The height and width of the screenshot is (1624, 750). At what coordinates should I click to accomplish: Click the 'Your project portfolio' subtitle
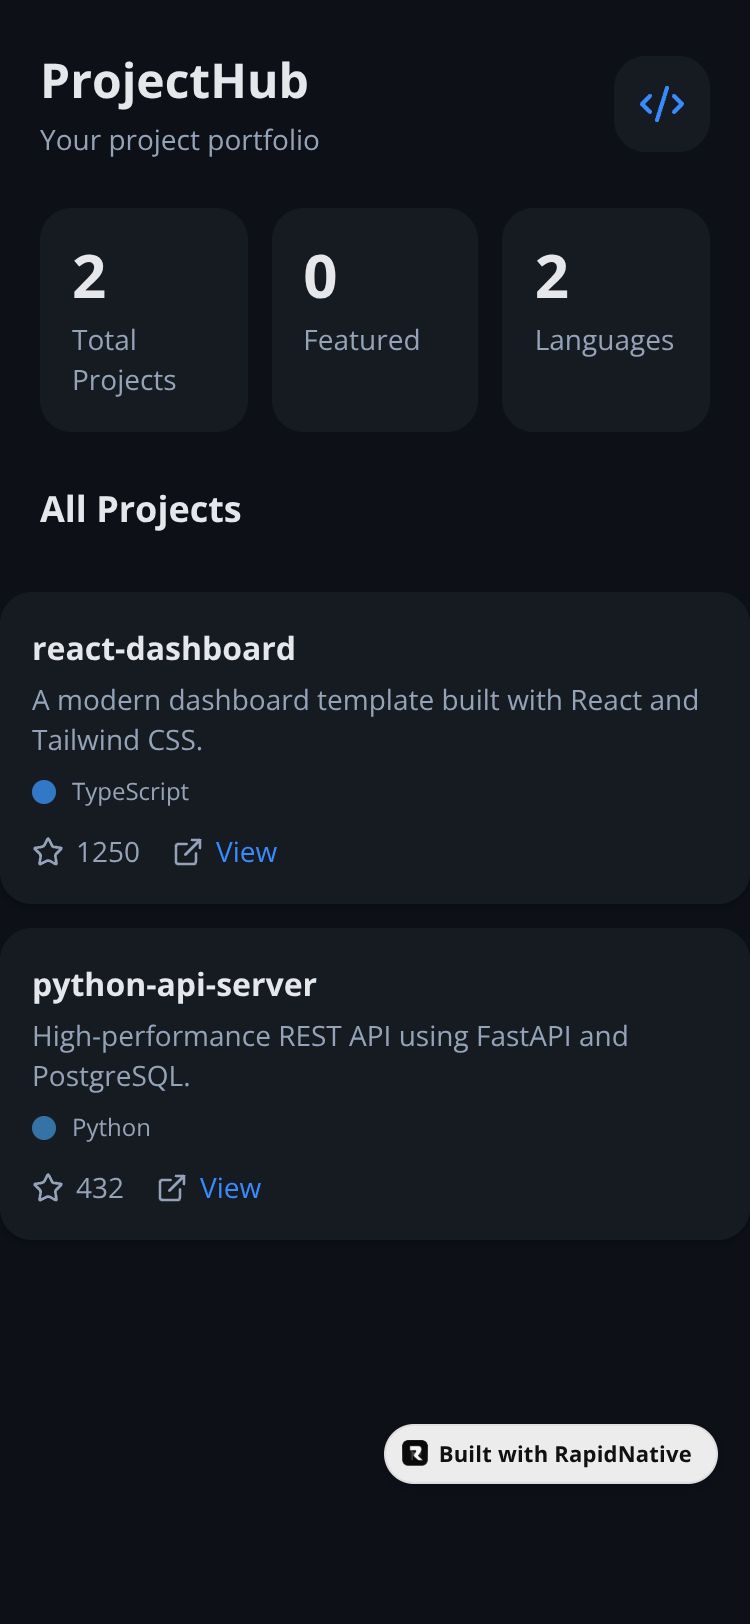pyautogui.click(x=180, y=140)
